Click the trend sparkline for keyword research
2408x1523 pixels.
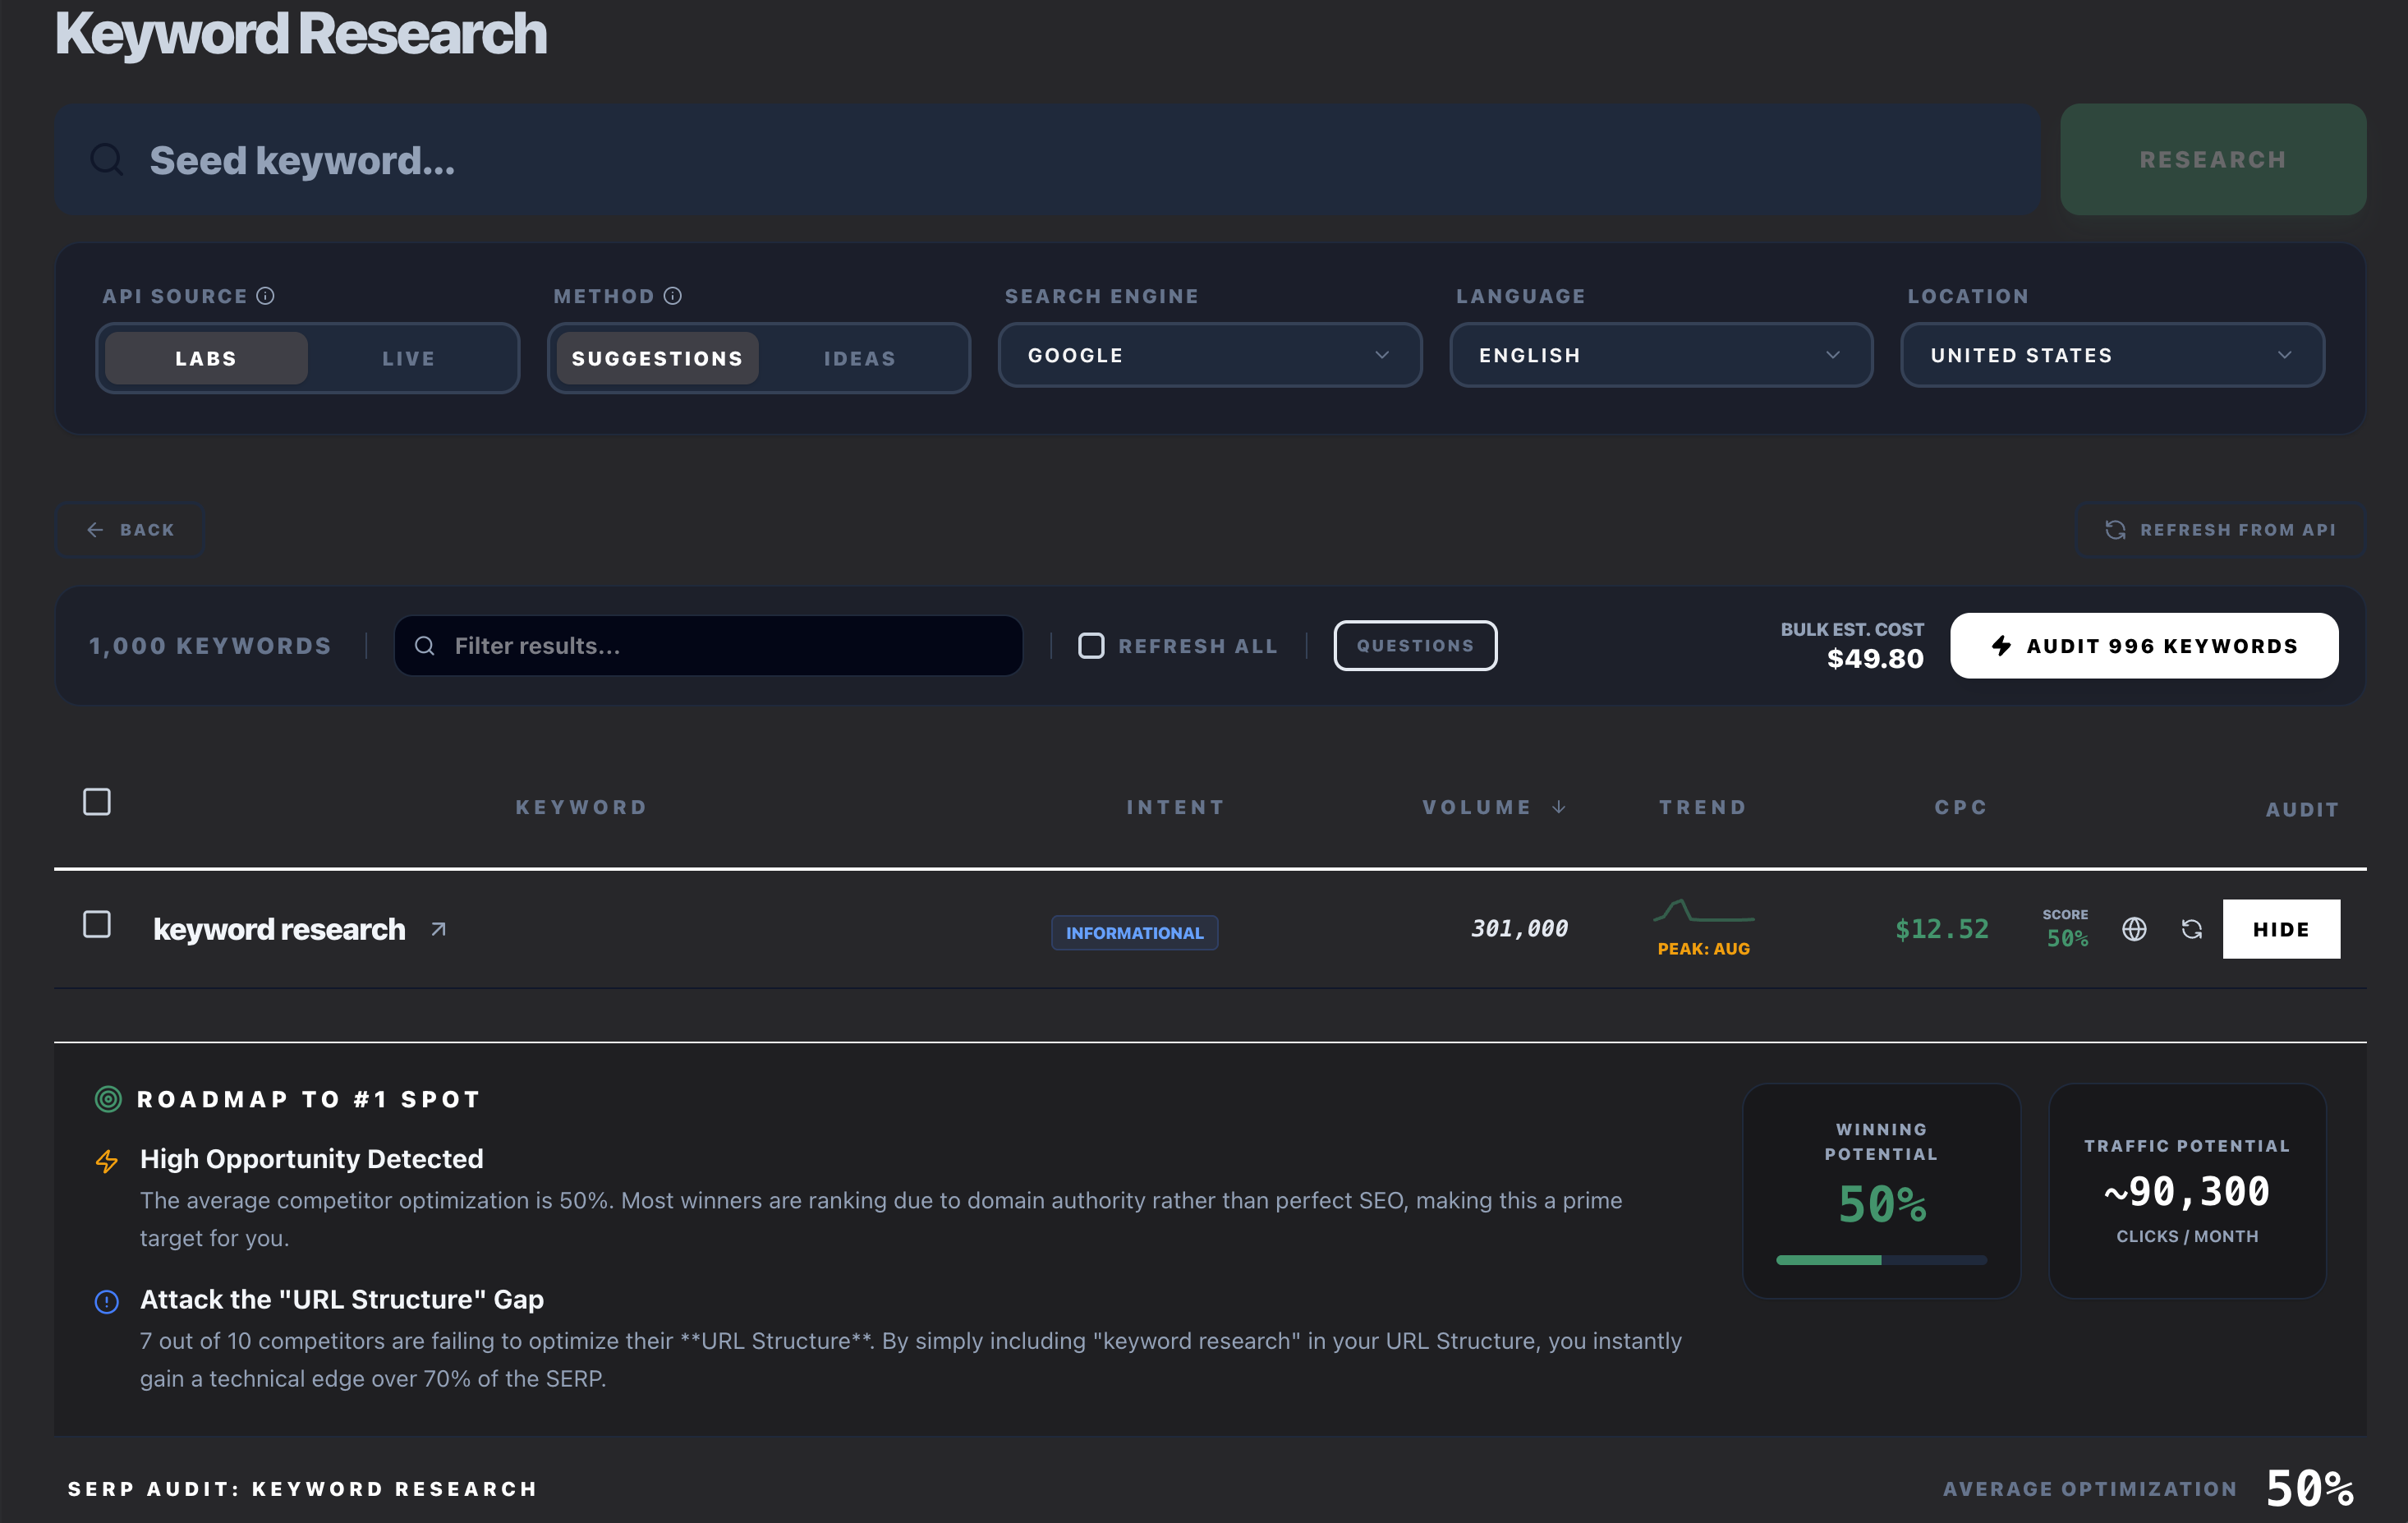click(1704, 911)
